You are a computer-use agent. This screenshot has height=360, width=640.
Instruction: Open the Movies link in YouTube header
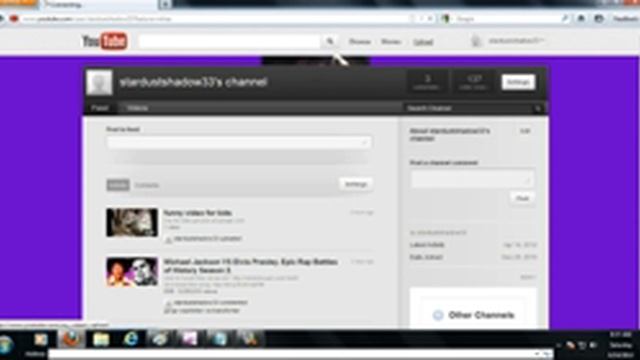tap(391, 42)
